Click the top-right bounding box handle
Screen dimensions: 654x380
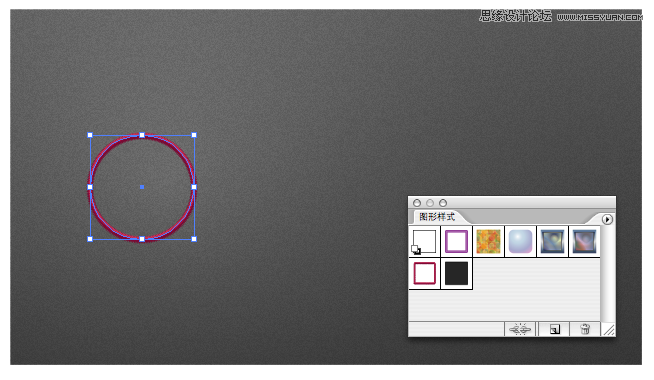point(194,135)
